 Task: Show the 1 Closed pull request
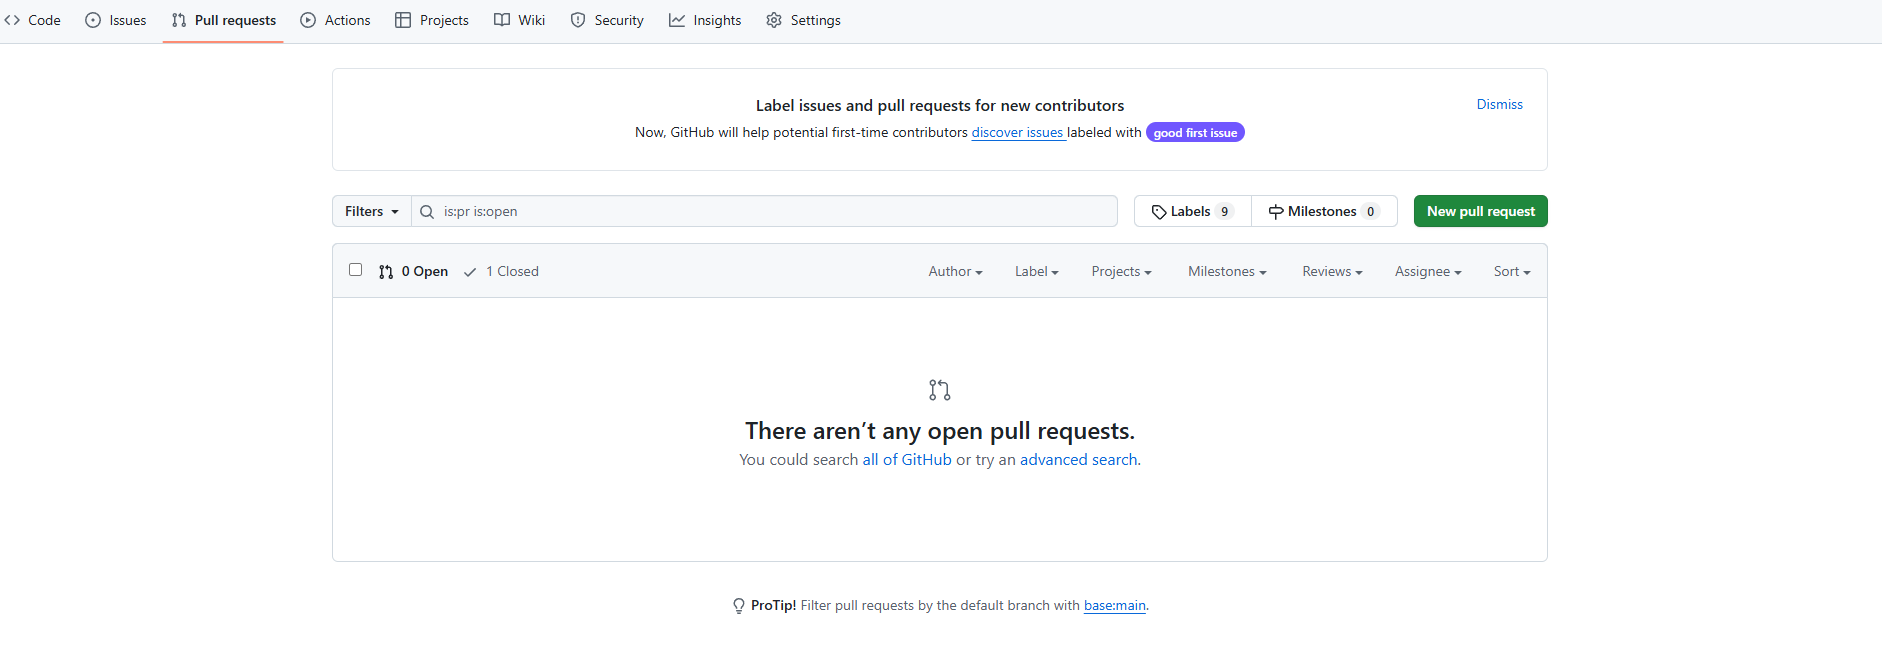click(501, 271)
